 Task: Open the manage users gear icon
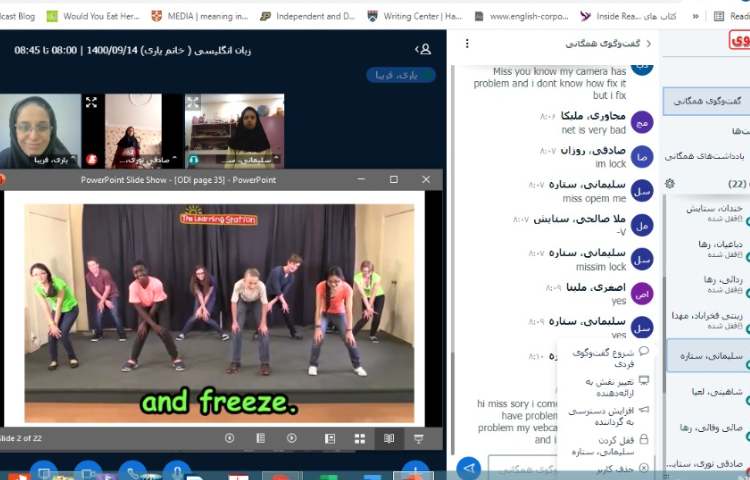point(670,184)
